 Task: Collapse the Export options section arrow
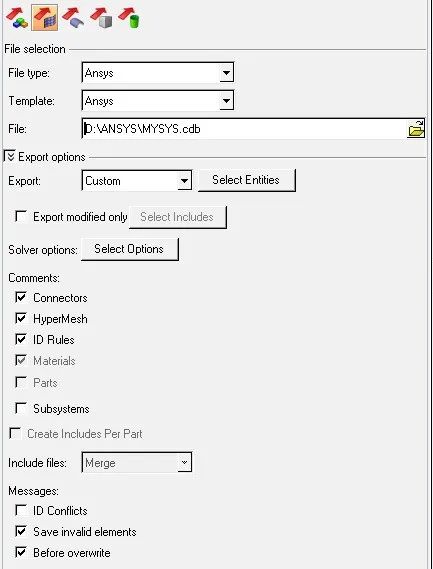tap(10, 156)
